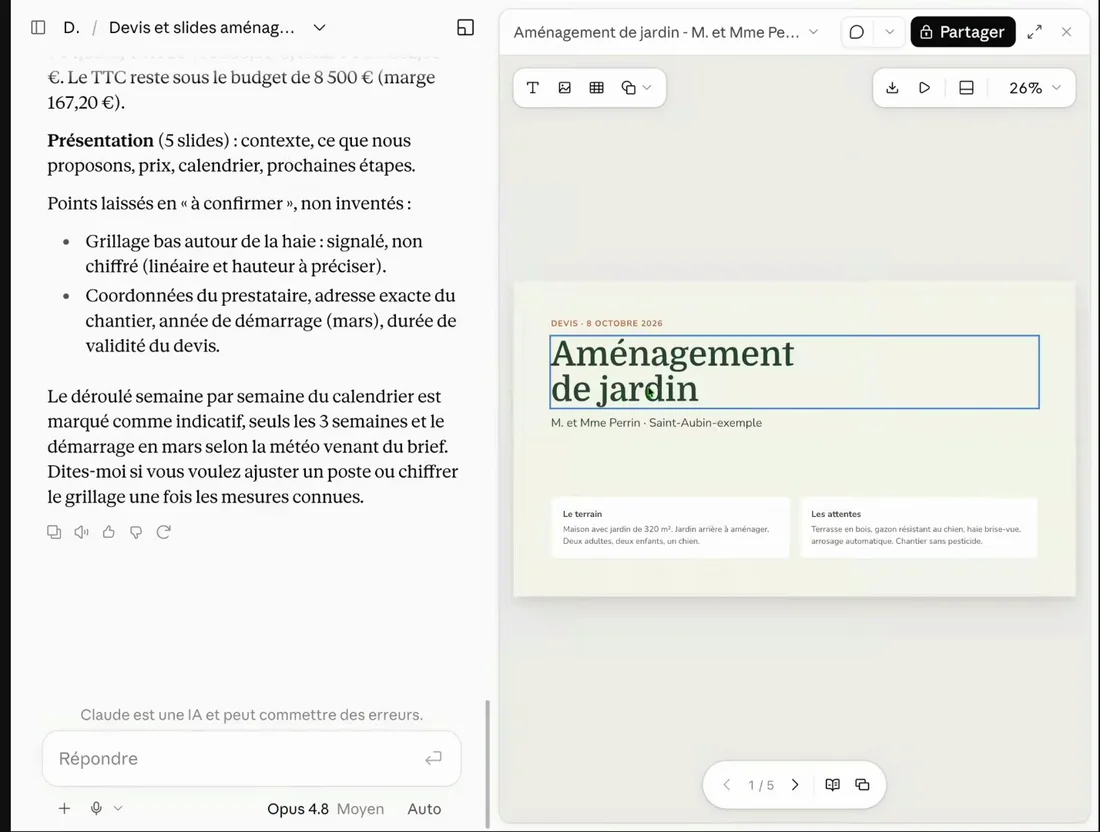
Task: Download the presentation
Action: click(x=892, y=88)
